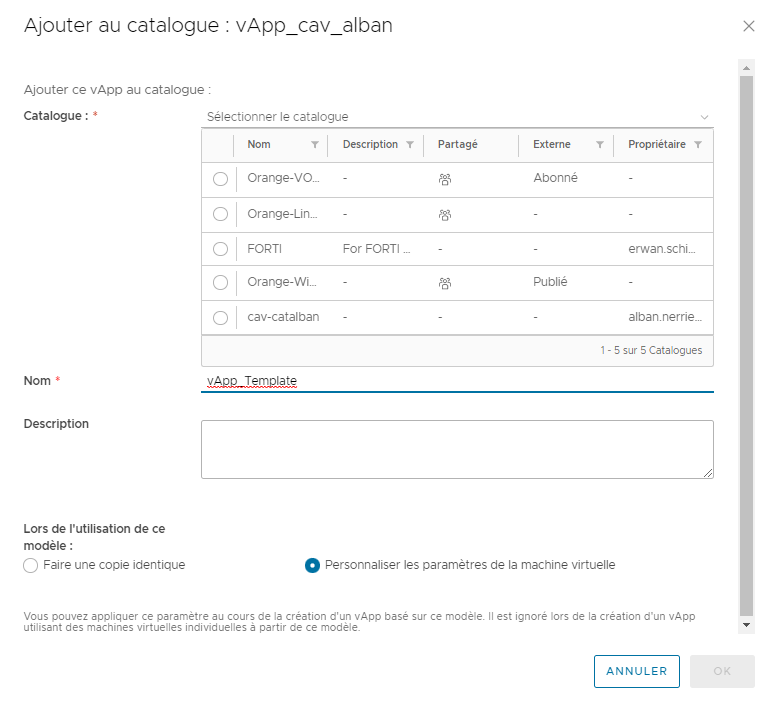Sort by Externe column header
771x707 pixels.
[x=552, y=145]
